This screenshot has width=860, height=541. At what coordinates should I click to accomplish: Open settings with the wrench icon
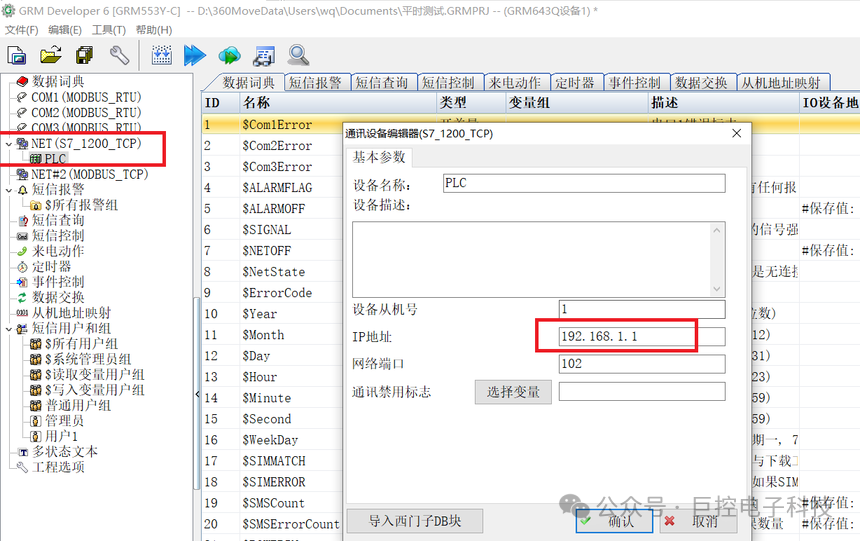119,55
